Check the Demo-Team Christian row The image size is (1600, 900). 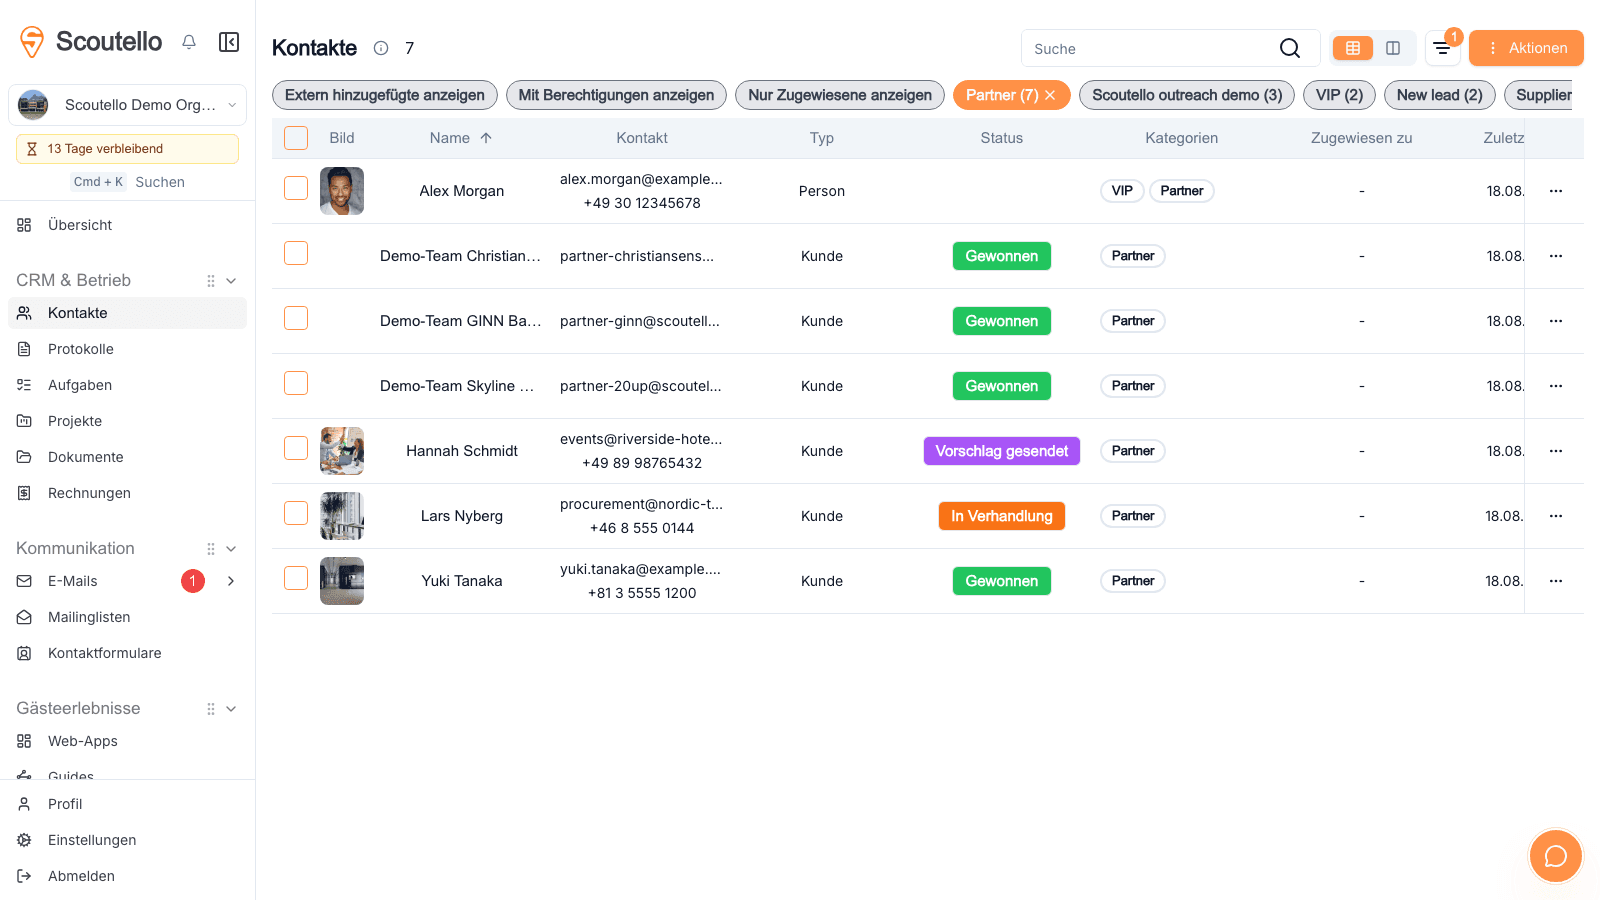[x=296, y=253]
